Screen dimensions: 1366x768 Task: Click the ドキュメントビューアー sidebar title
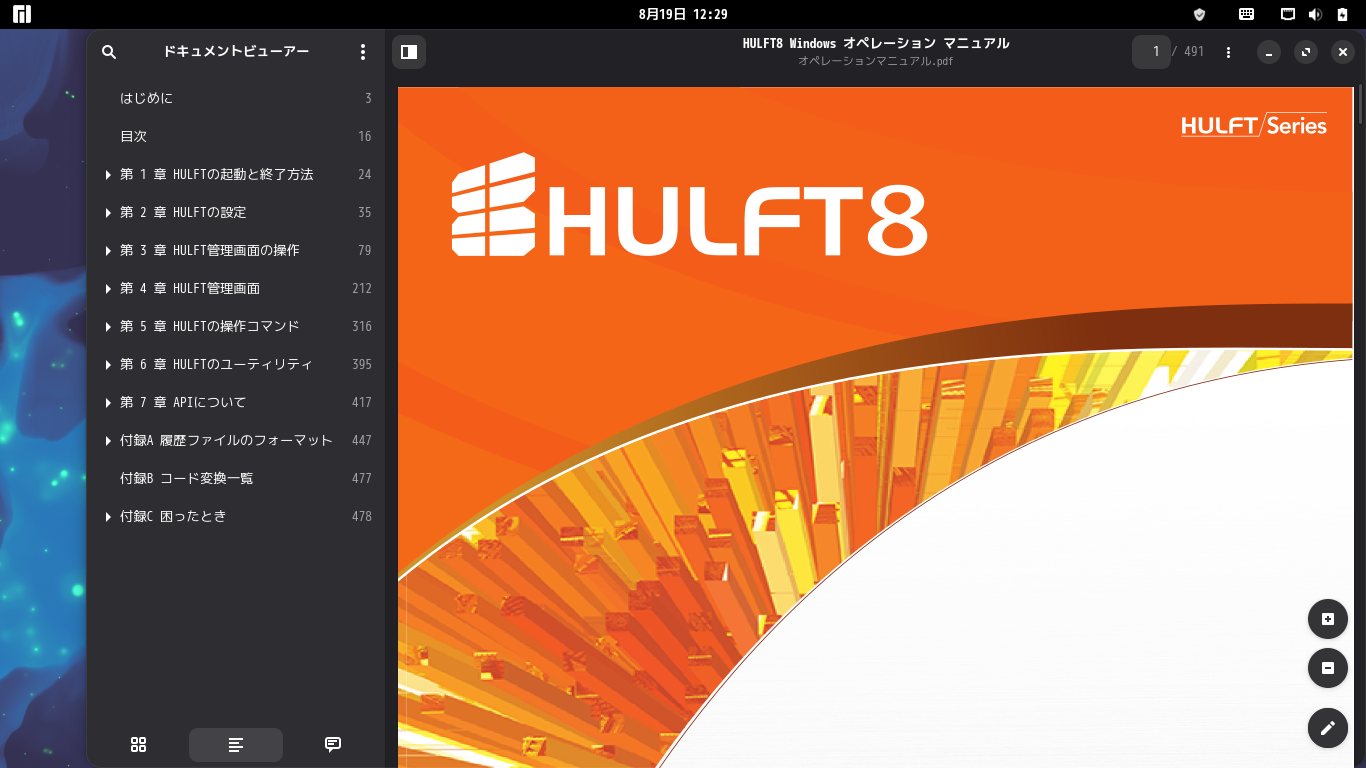[236, 52]
